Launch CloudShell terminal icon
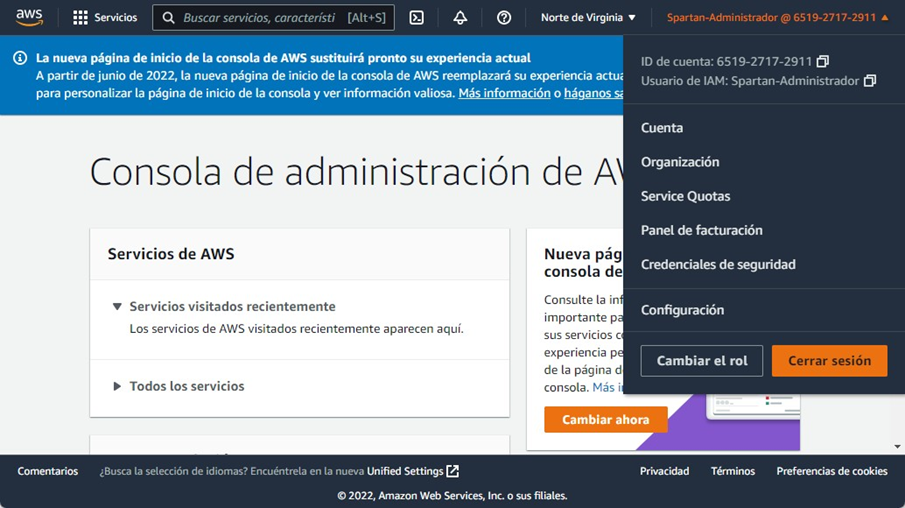The height and width of the screenshot is (508, 905). (x=417, y=18)
